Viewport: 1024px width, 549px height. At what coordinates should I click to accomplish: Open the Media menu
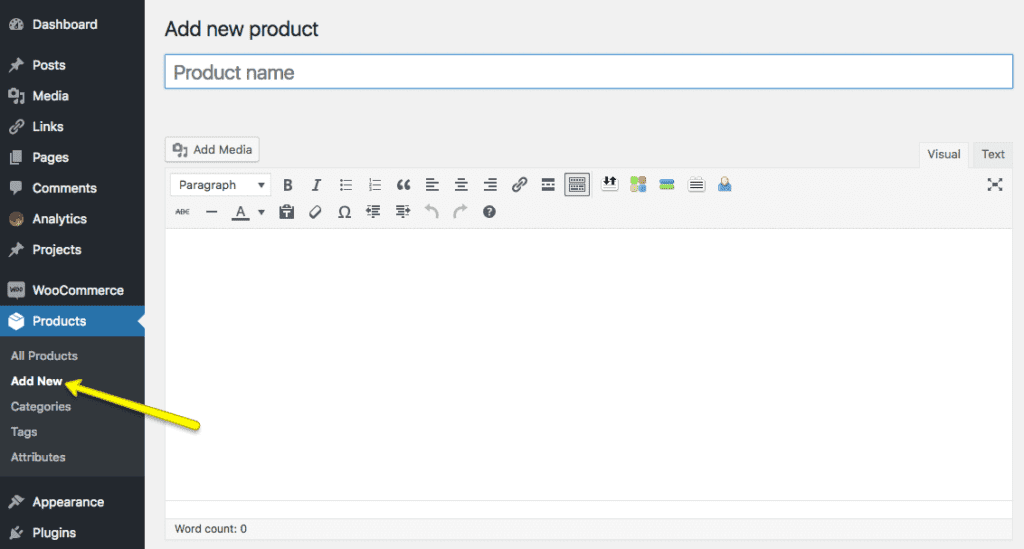[72, 95]
